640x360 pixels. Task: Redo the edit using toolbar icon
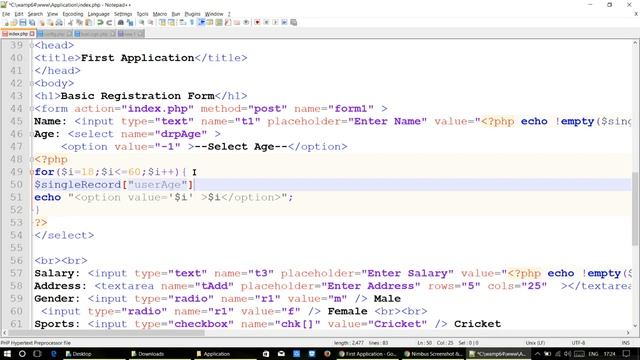tap(109, 22)
